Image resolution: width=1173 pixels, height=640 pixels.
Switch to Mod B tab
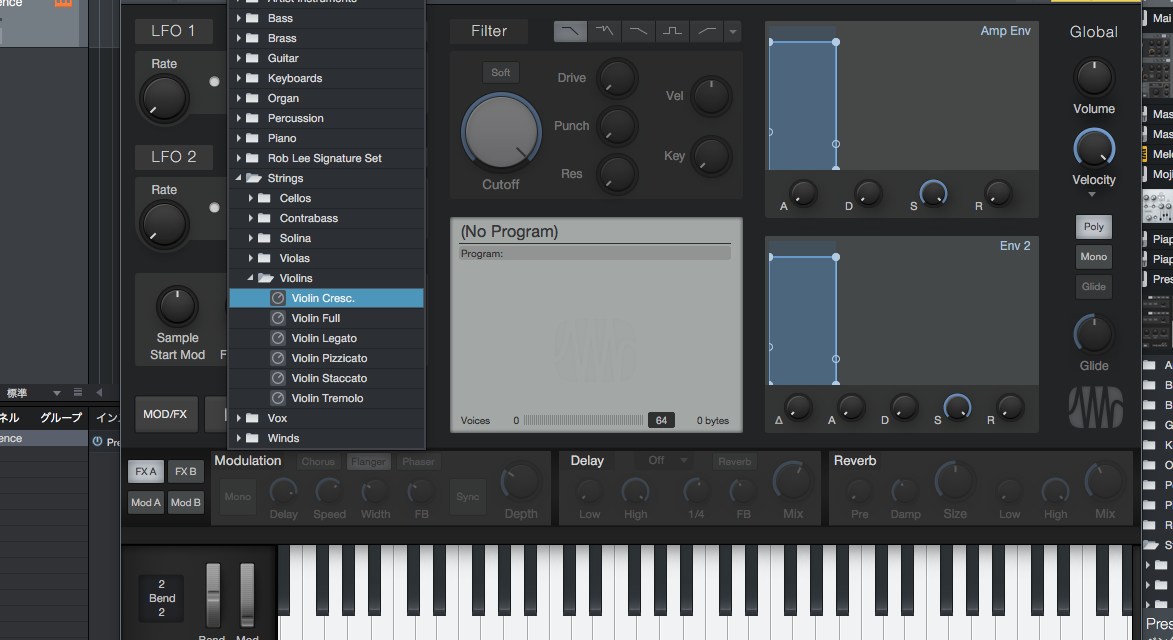tap(186, 502)
